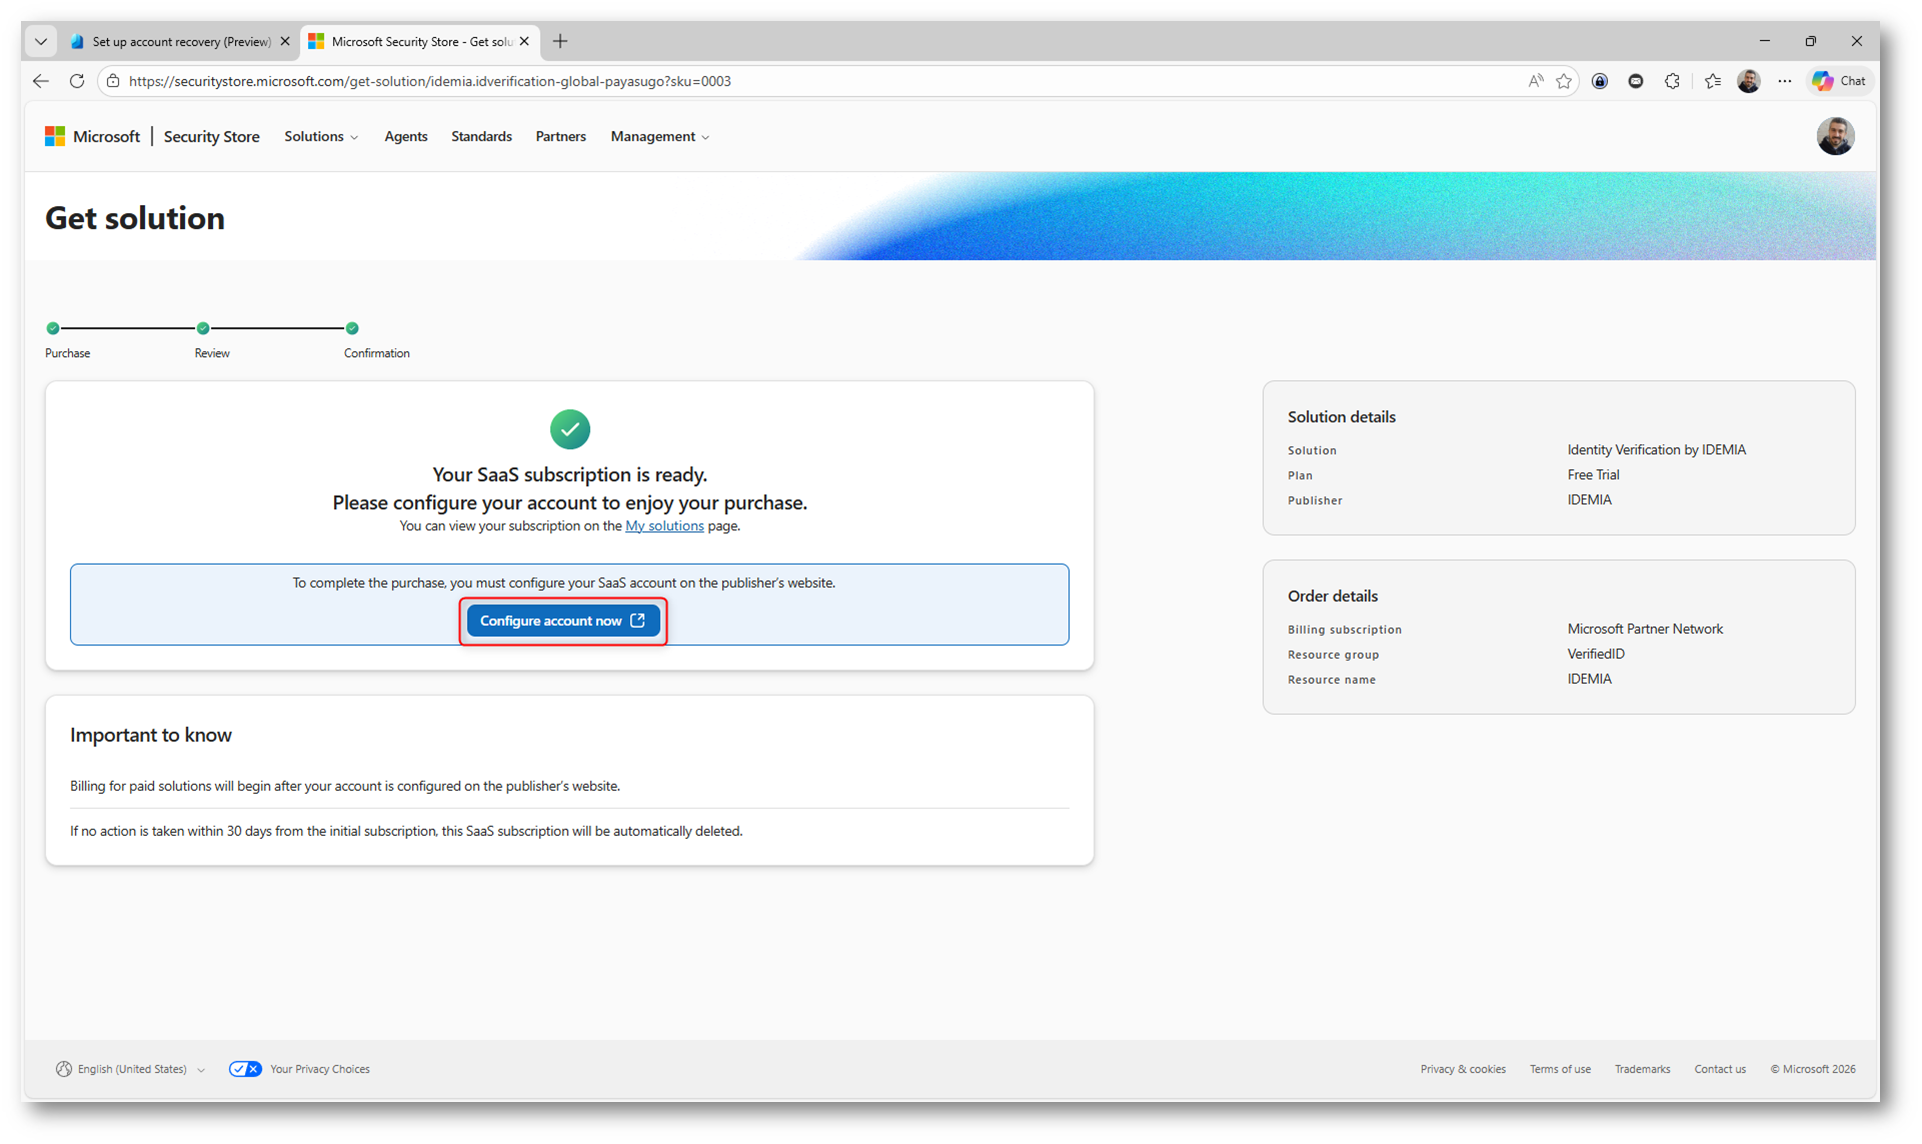Screen dimensions: 1922x1144
Task: Expand the Management dropdown menu
Action: tap(660, 136)
